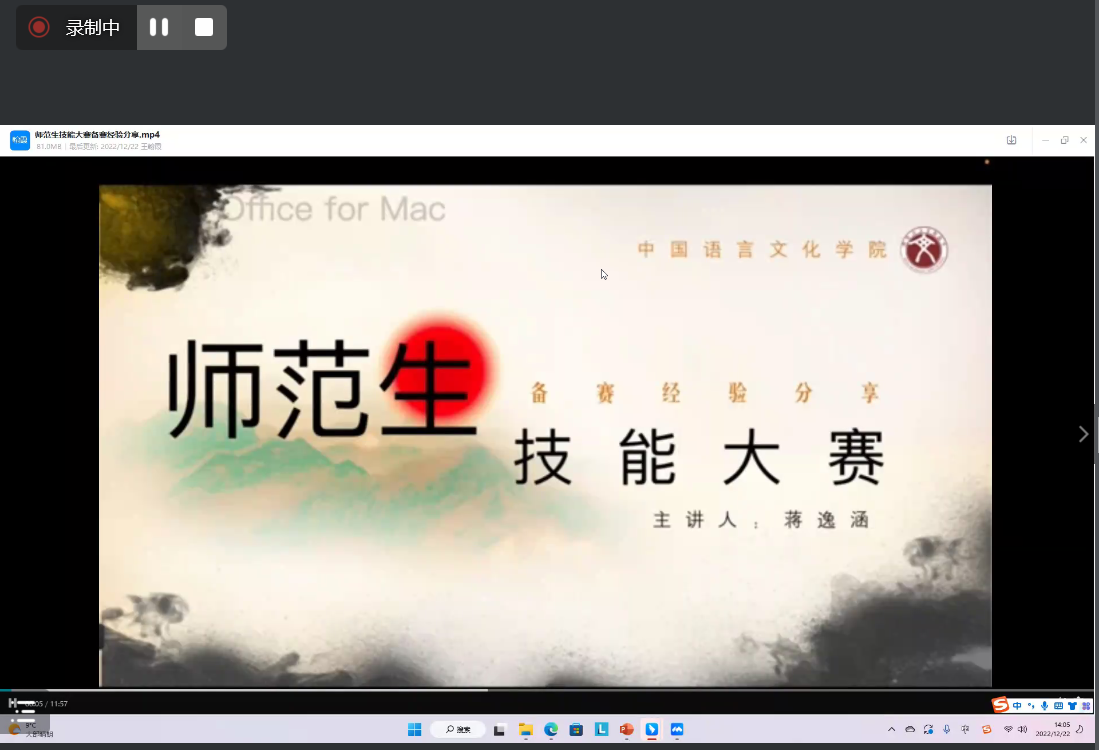Screen dimensions: 1099x750
Task: Expand hidden system tray icons
Action: (891, 730)
